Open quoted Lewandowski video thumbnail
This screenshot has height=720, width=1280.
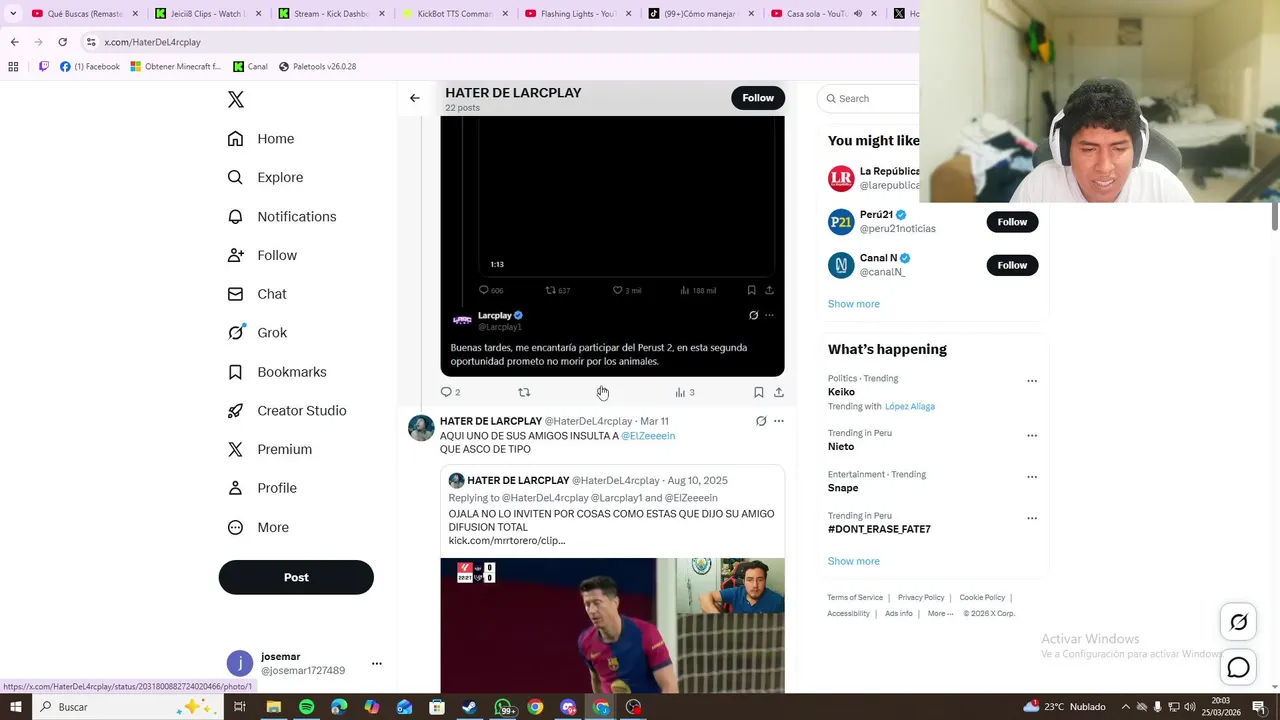pyautogui.click(x=612, y=625)
